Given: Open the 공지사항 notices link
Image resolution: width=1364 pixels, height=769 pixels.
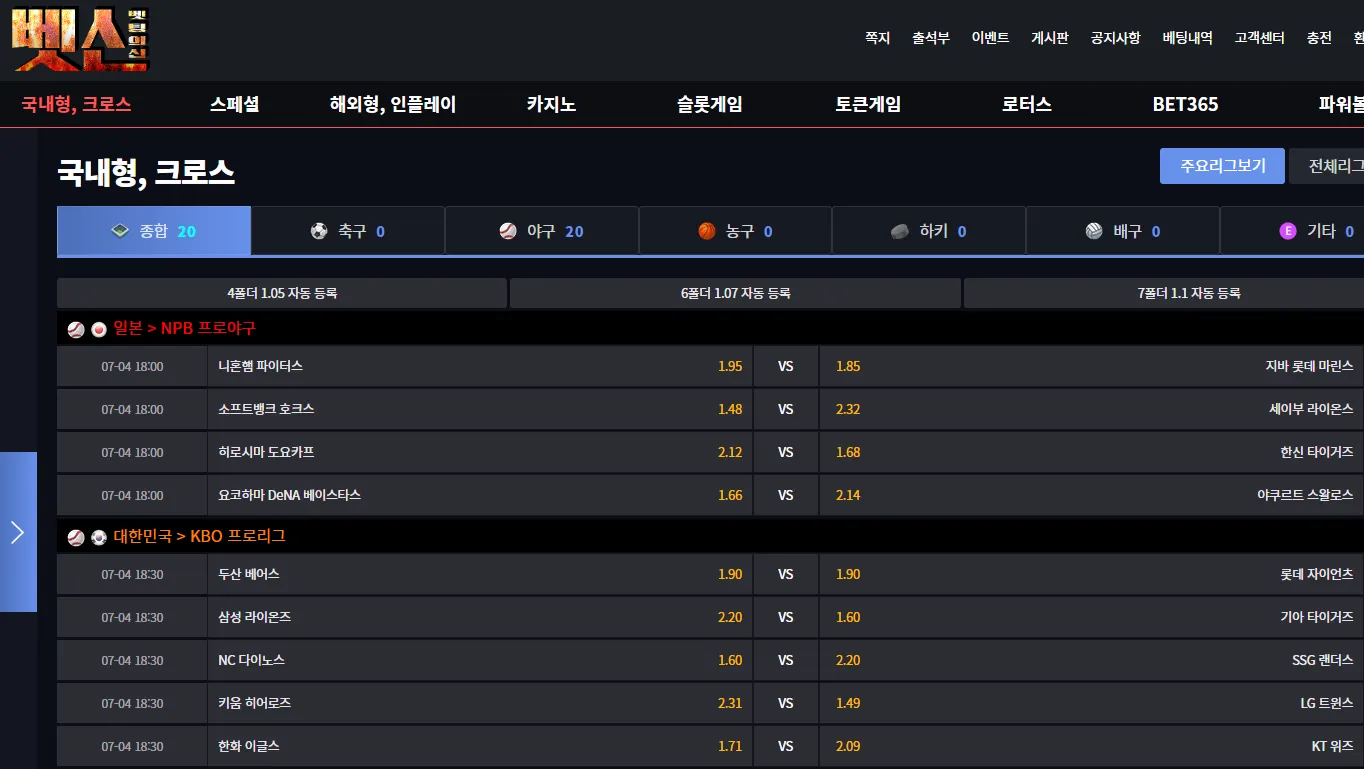Looking at the screenshot, I should click(1115, 38).
